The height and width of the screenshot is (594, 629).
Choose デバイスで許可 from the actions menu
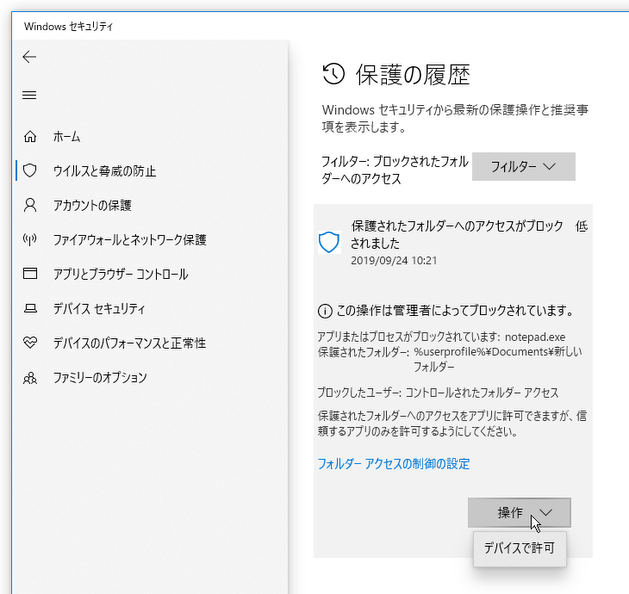coord(519,548)
